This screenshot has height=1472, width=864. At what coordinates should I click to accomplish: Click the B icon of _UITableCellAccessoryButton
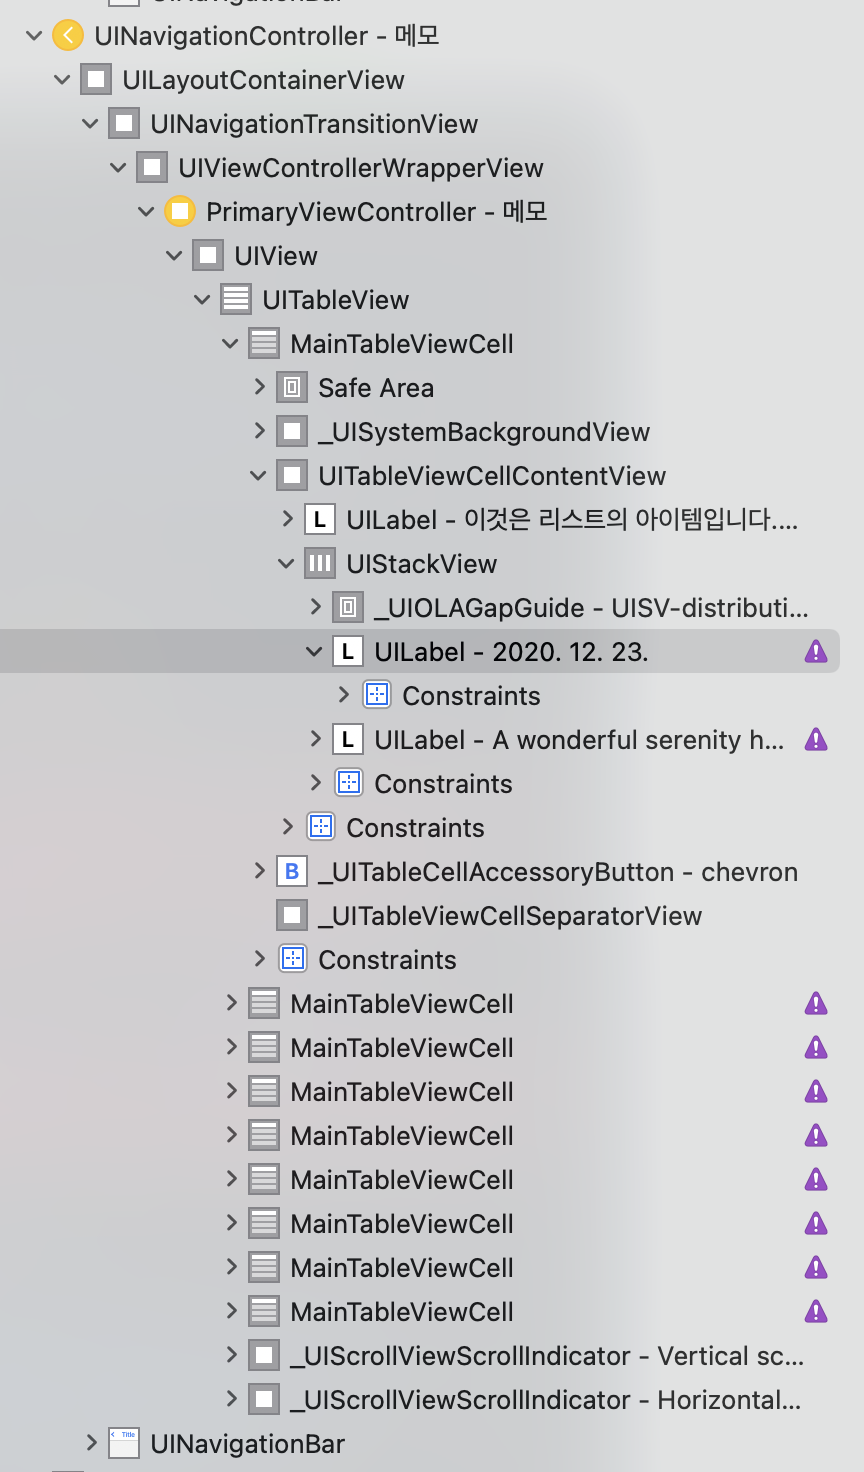[292, 872]
